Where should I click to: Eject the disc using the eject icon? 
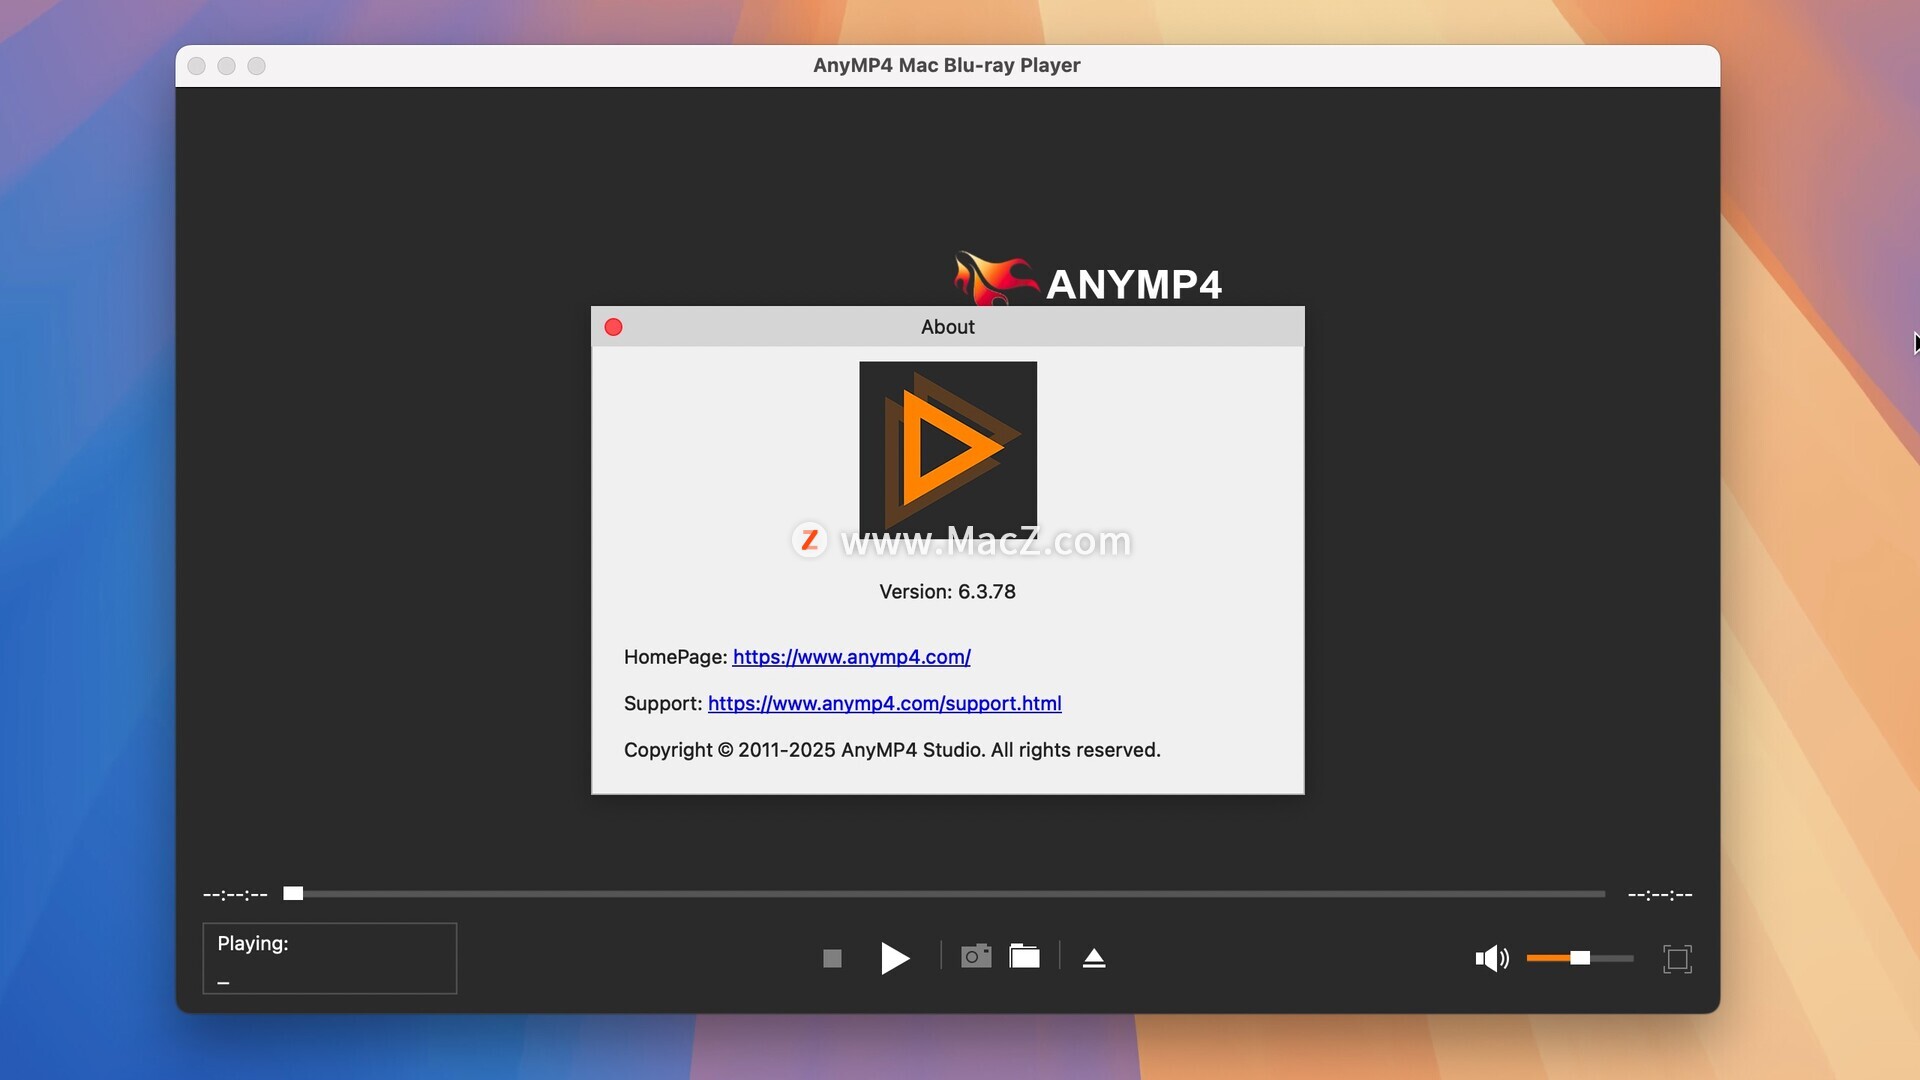1094,958
